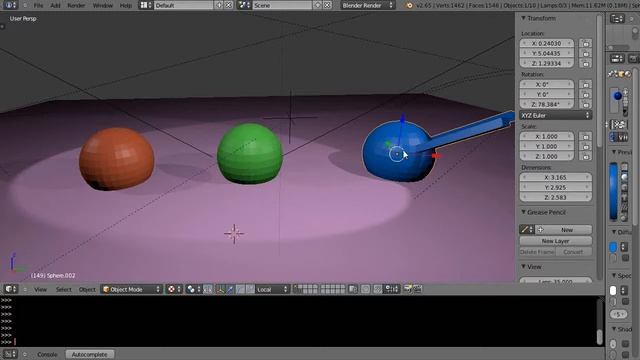Add a new screen layout
The width and height of the screenshot is (640, 360).
point(219,5)
